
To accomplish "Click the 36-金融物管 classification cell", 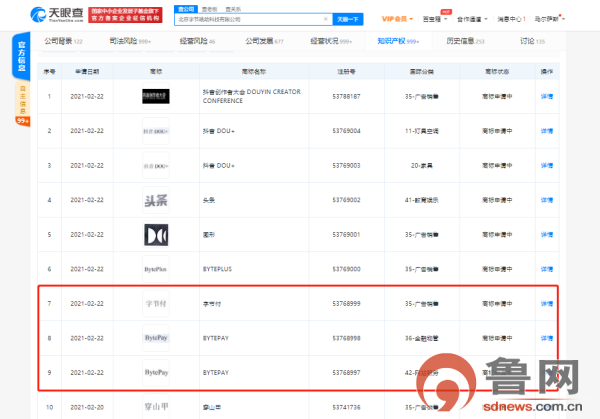I will pos(422,338).
